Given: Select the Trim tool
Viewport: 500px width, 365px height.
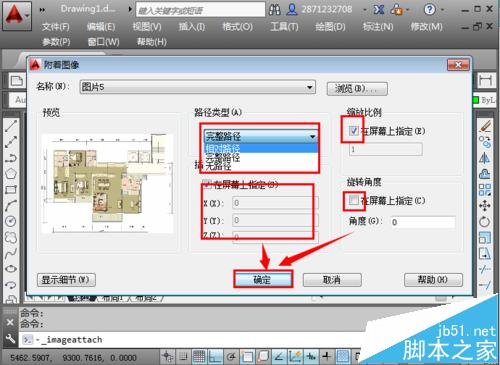Looking at the screenshot, I should point(485,269).
